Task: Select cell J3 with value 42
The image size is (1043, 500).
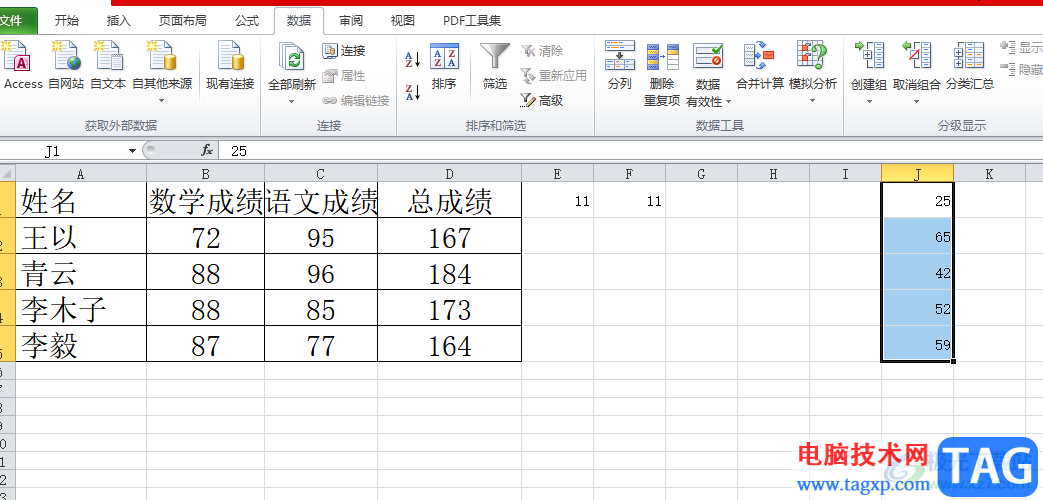Action: (917, 272)
